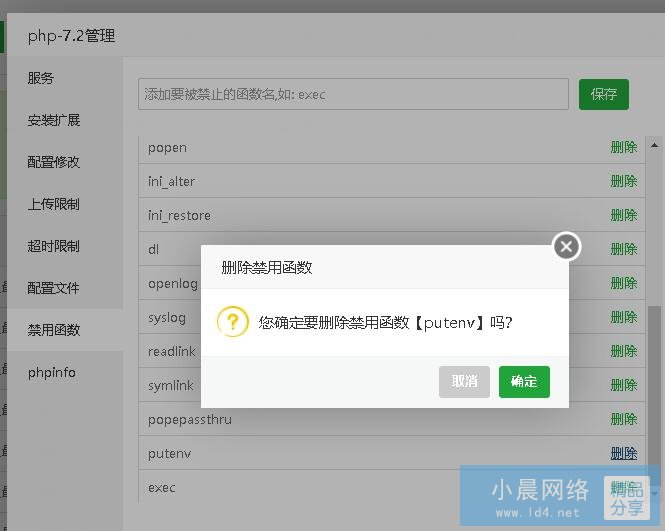Delete the ini_restore function entry
This screenshot has width=665, height=531.
point(624,215)
